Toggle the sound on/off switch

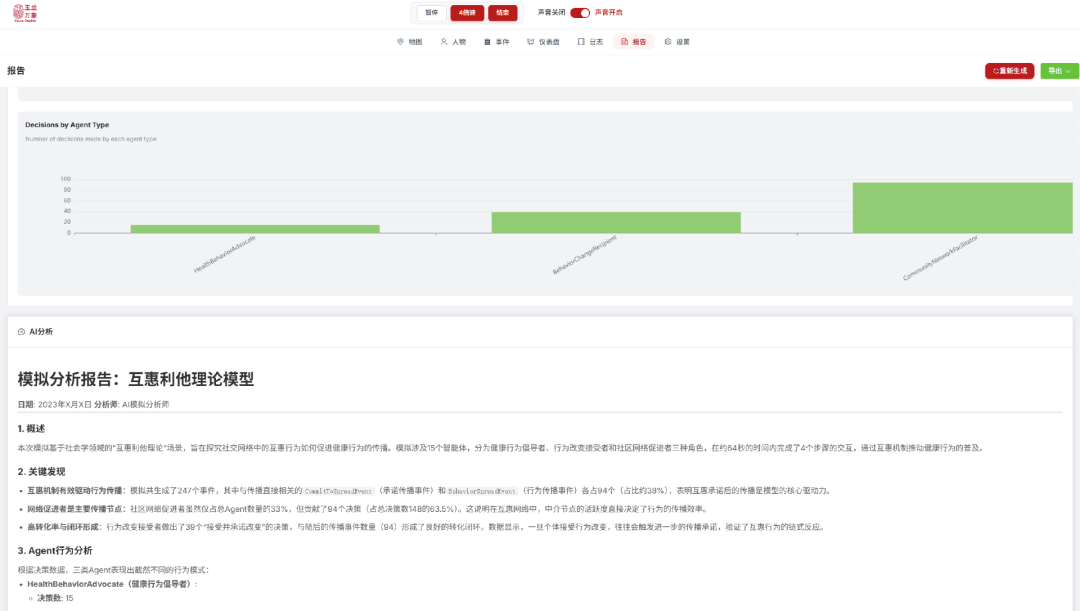click(580, 13)
